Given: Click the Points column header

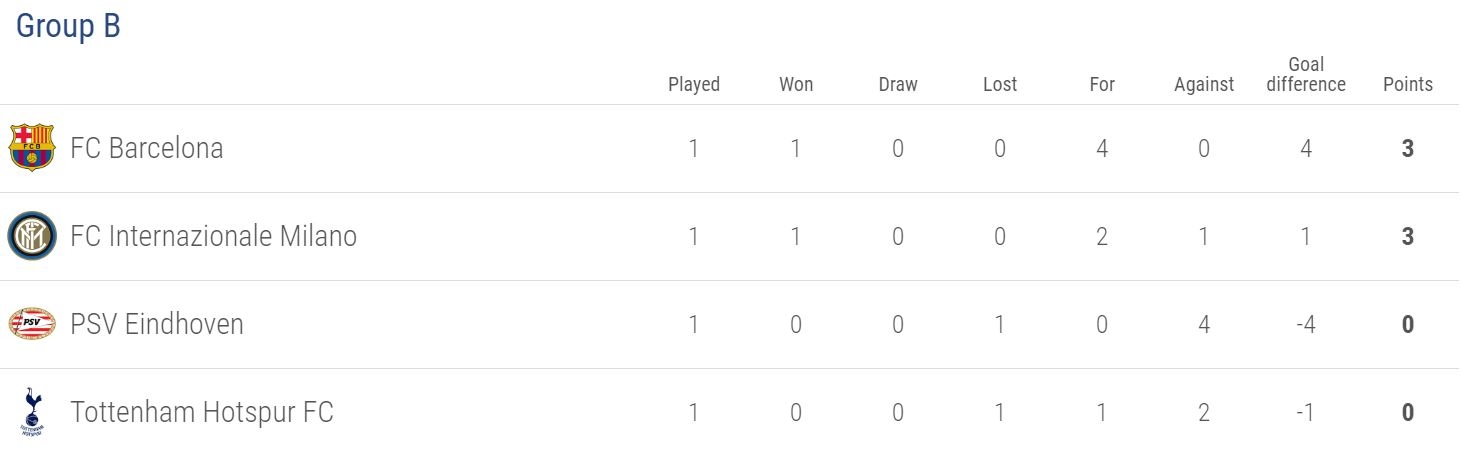Looking at the screenshot, I should click(x=1408, y=84).
